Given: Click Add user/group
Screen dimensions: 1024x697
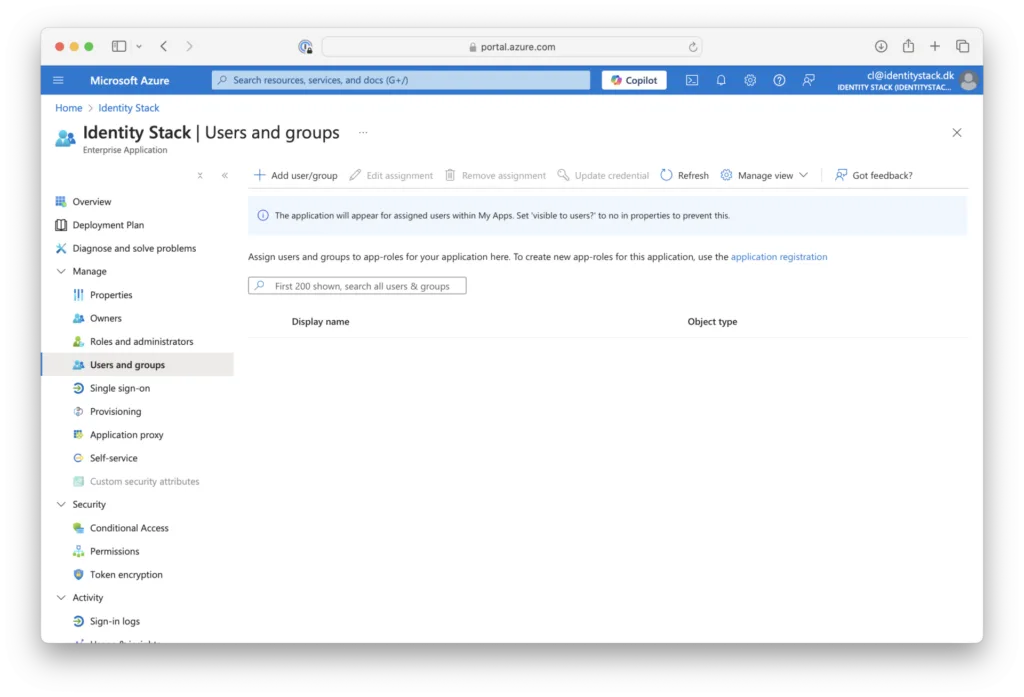Looking at the screenshot, I should coord(296,175).
